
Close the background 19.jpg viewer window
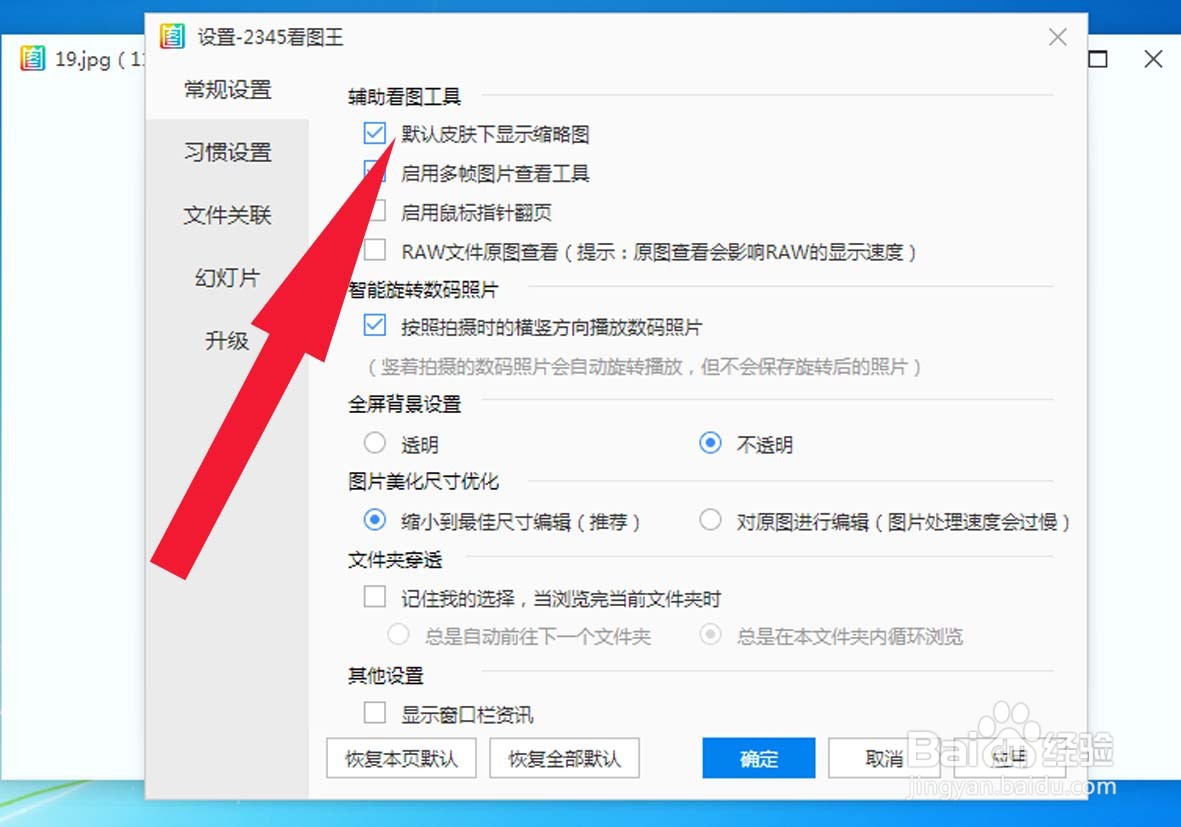(x=1153, y=59)
